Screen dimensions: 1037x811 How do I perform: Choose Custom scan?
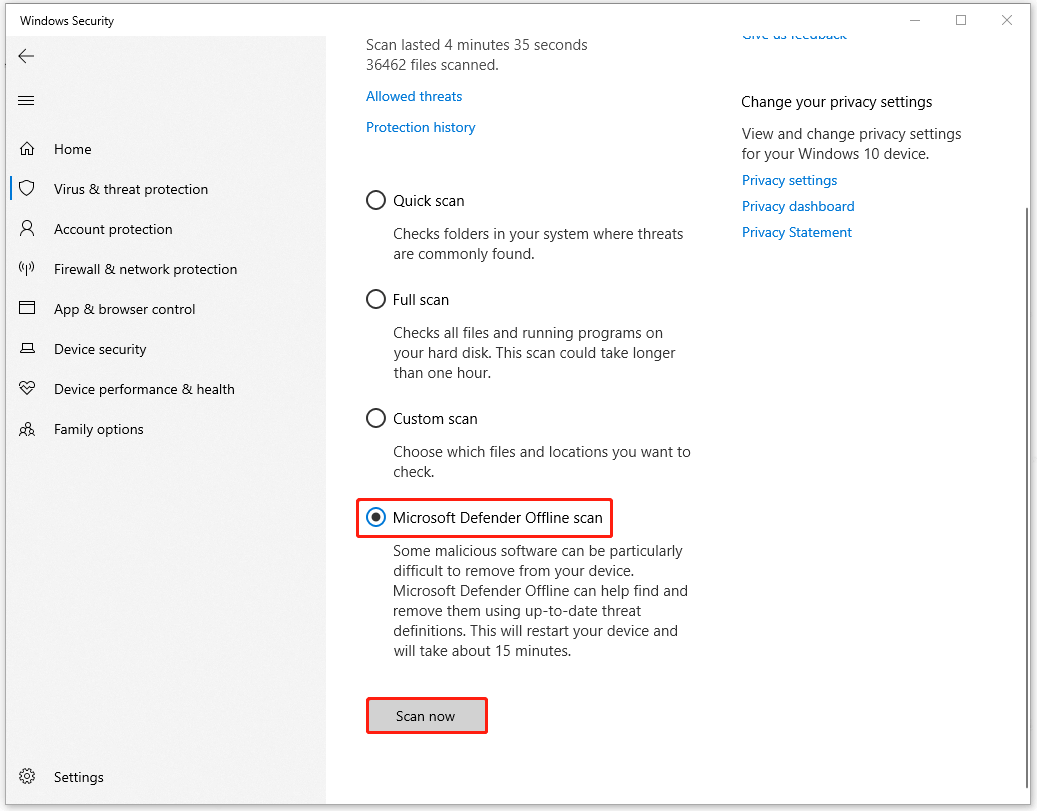click(375, 418)
